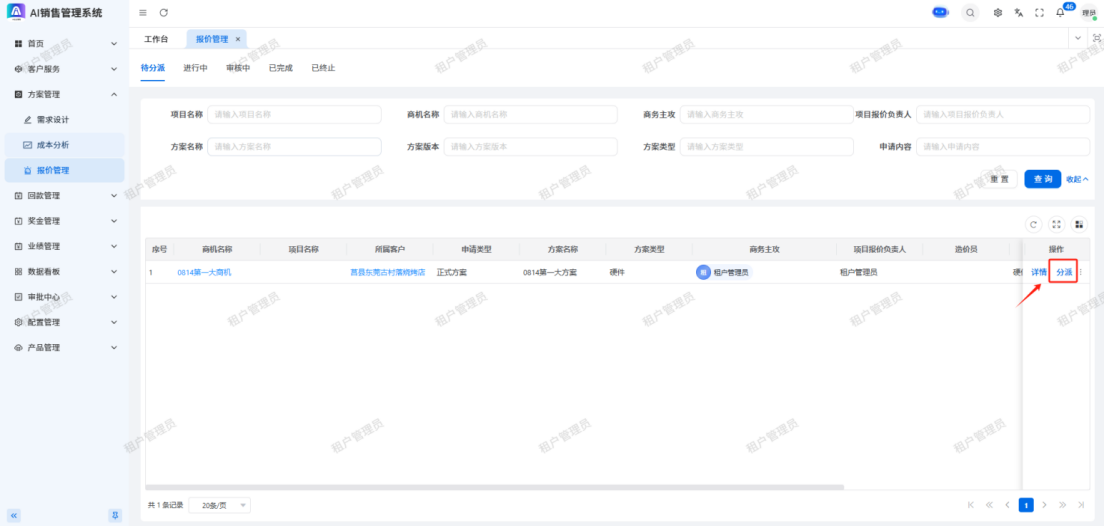Open the 20条/页 page size dropdown
The height and width of the screenshot is (527, 1104).
coord(219,506)
